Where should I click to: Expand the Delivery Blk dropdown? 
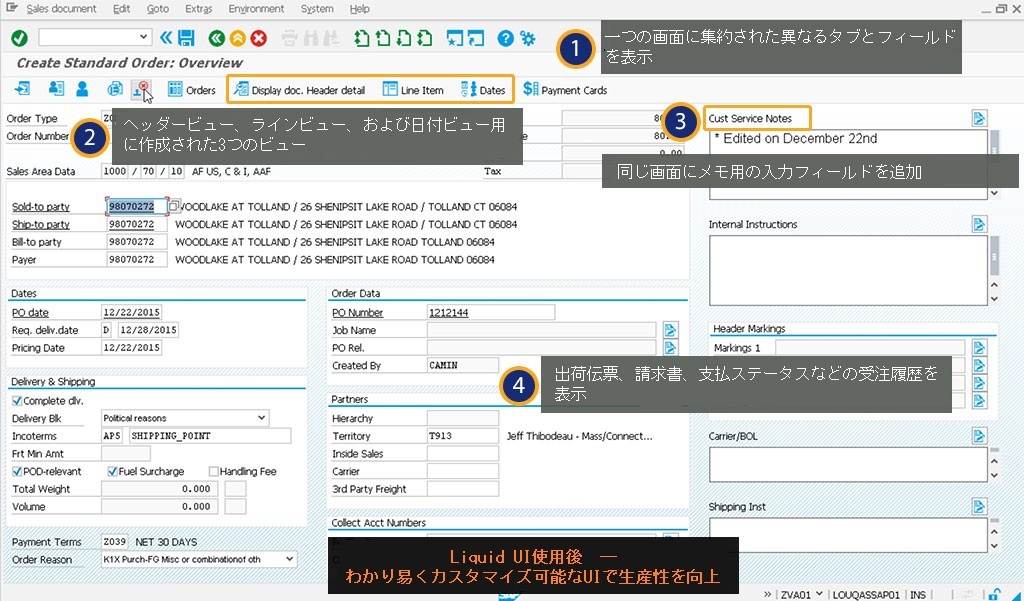[x=261, y=418]
